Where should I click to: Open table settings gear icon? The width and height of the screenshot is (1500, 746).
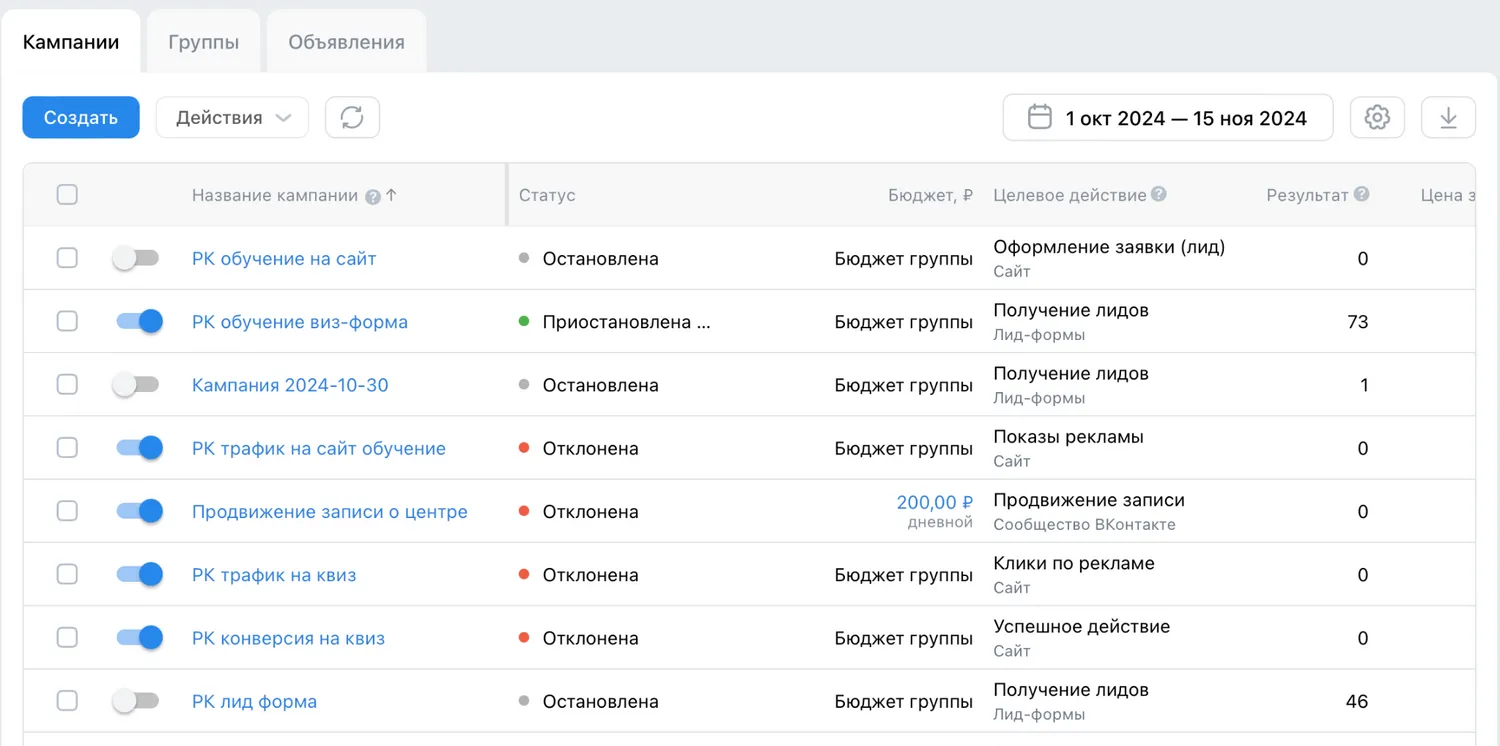tap(1377, 117)
